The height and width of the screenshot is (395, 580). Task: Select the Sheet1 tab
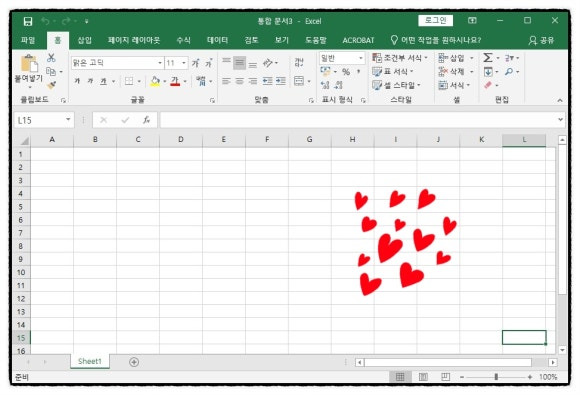point(90,361)
